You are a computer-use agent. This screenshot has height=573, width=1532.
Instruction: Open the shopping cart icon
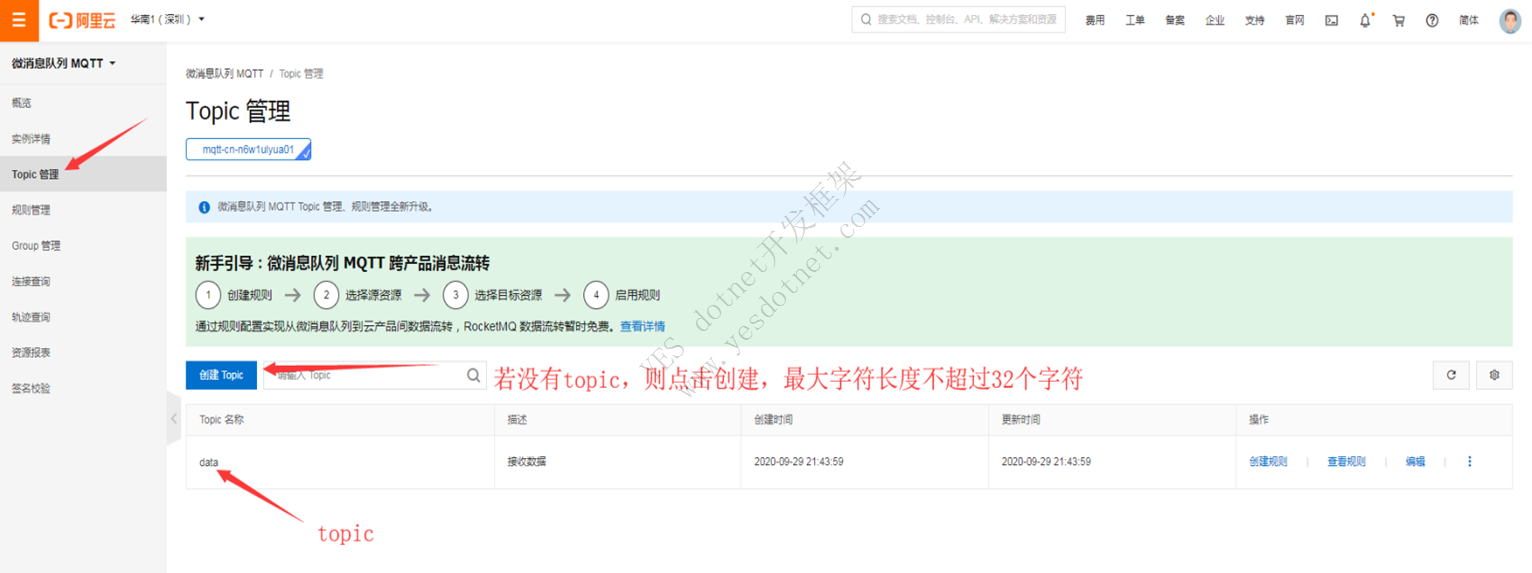(x=1399, y=20)
